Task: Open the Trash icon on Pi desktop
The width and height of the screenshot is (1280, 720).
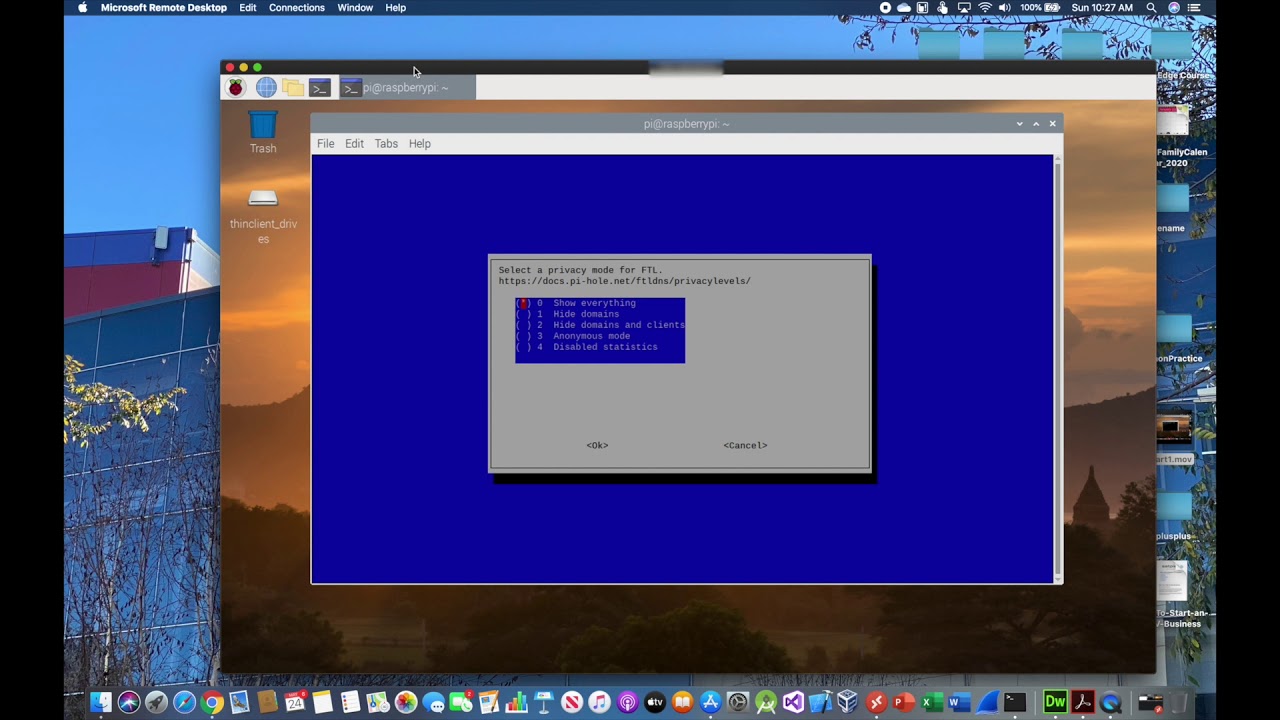Action: pos(263,132)
